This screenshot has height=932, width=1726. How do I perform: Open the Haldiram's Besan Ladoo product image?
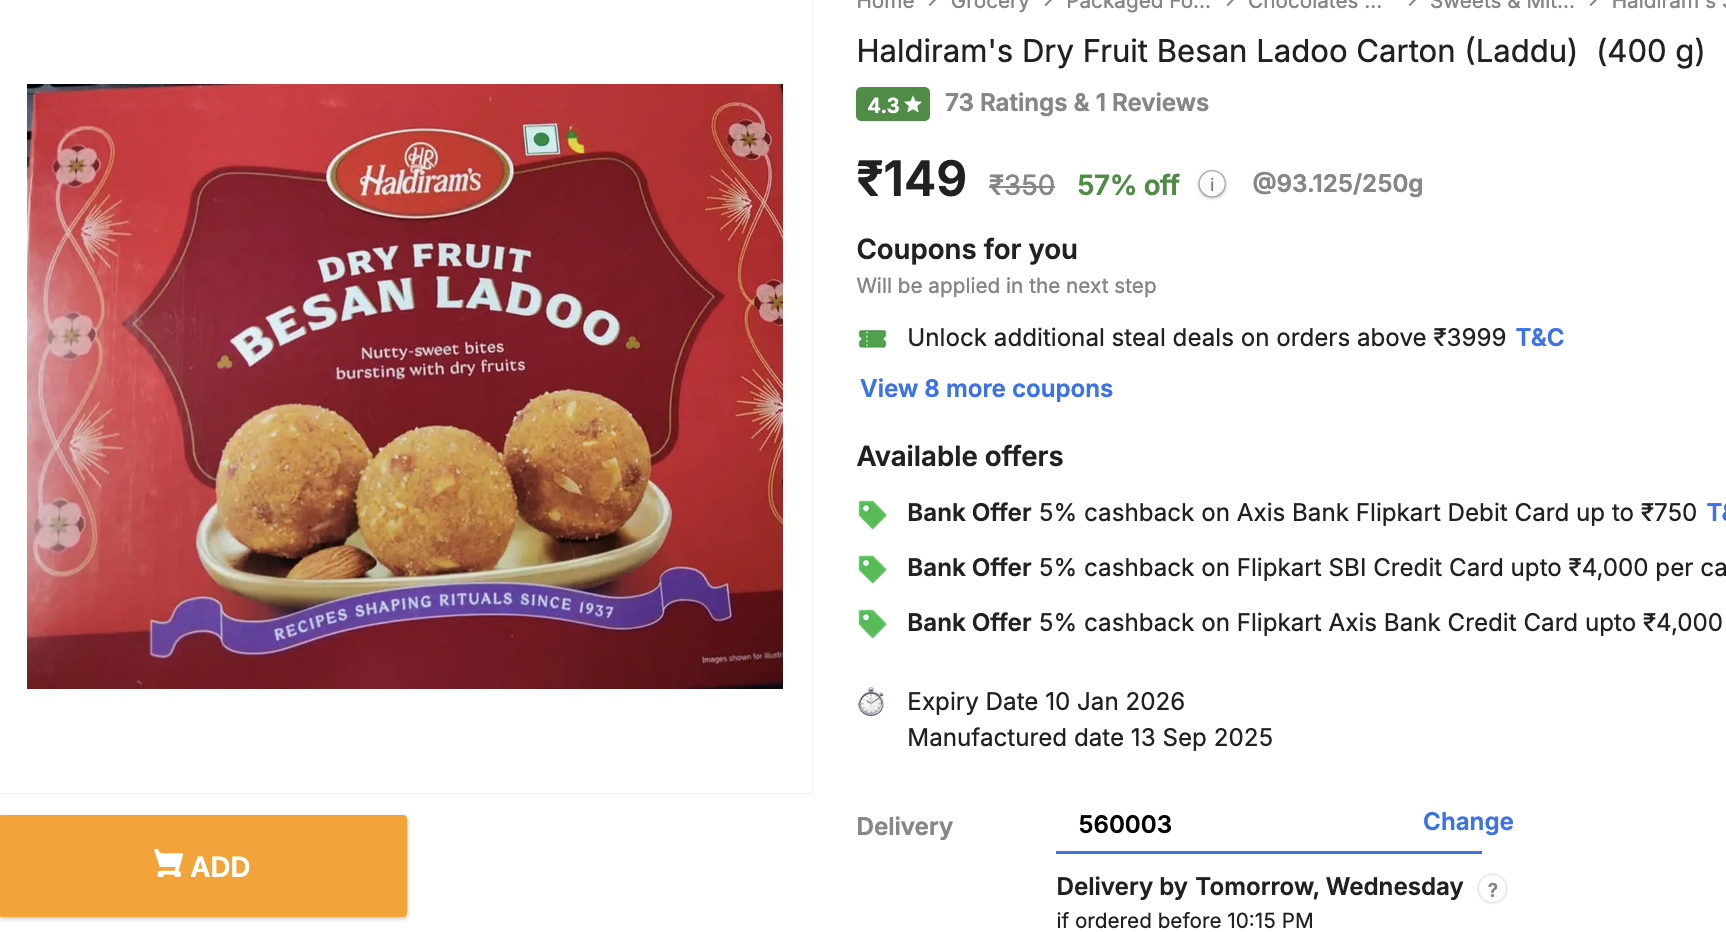pyautogui.click(x=405, y=386)
